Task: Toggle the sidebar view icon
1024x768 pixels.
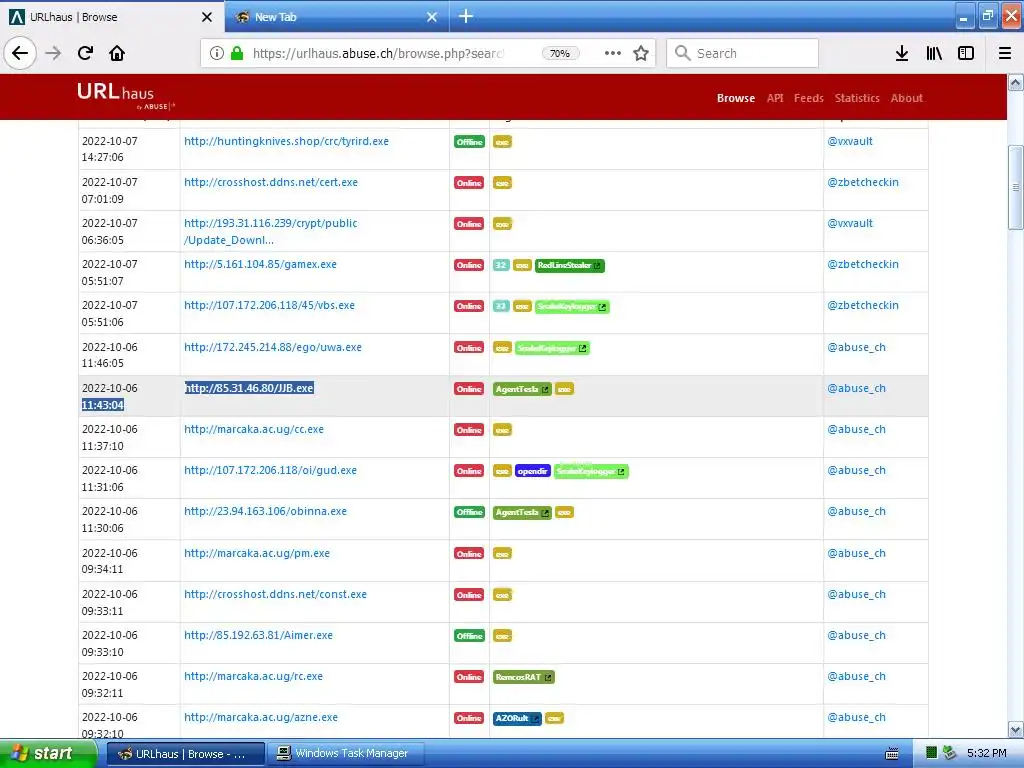Action: pyautogui.click(x=966, y=53)
